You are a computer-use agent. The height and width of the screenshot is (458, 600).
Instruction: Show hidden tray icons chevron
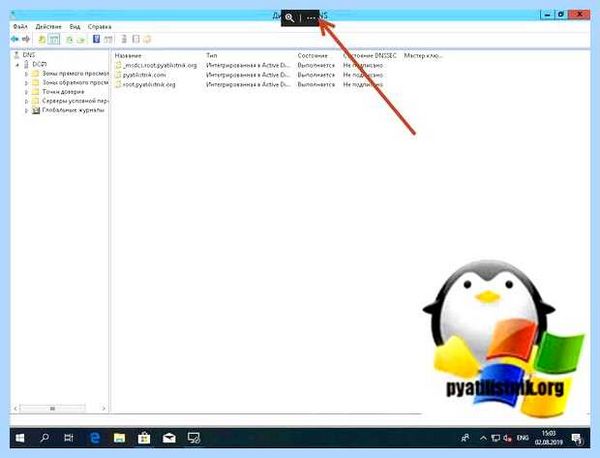[483, 438]
